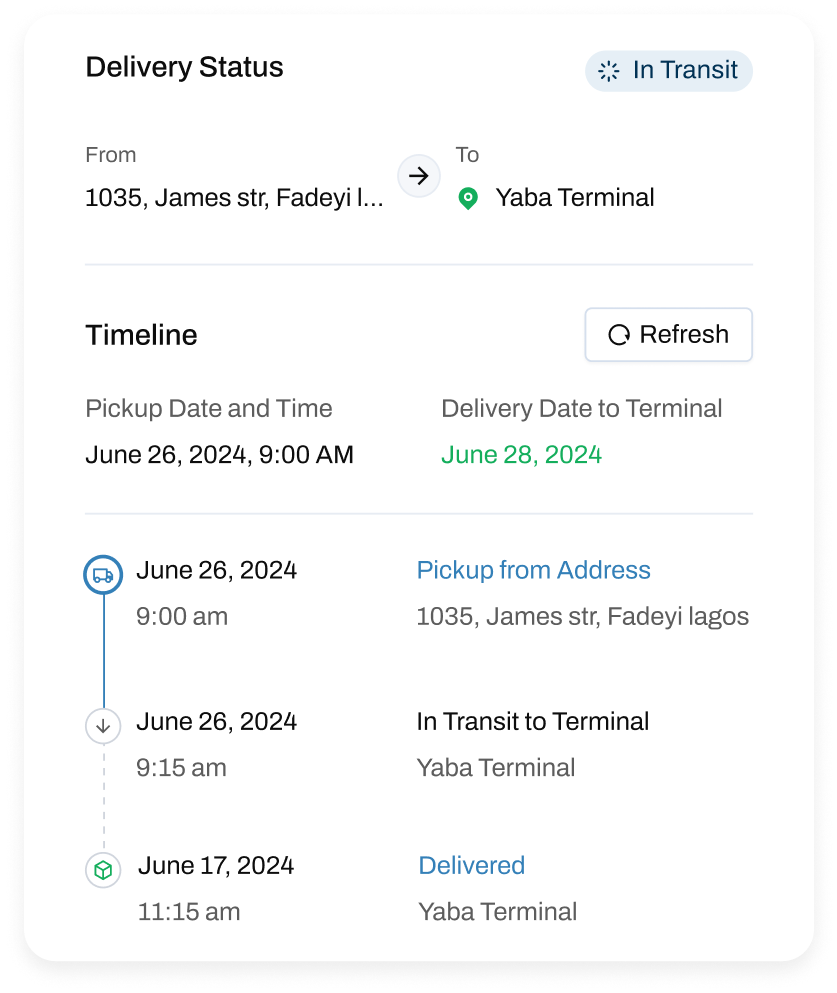Click the 11:15 am delivered timestamp
This screenshot has width=837, height=993.
pos(188,911)
